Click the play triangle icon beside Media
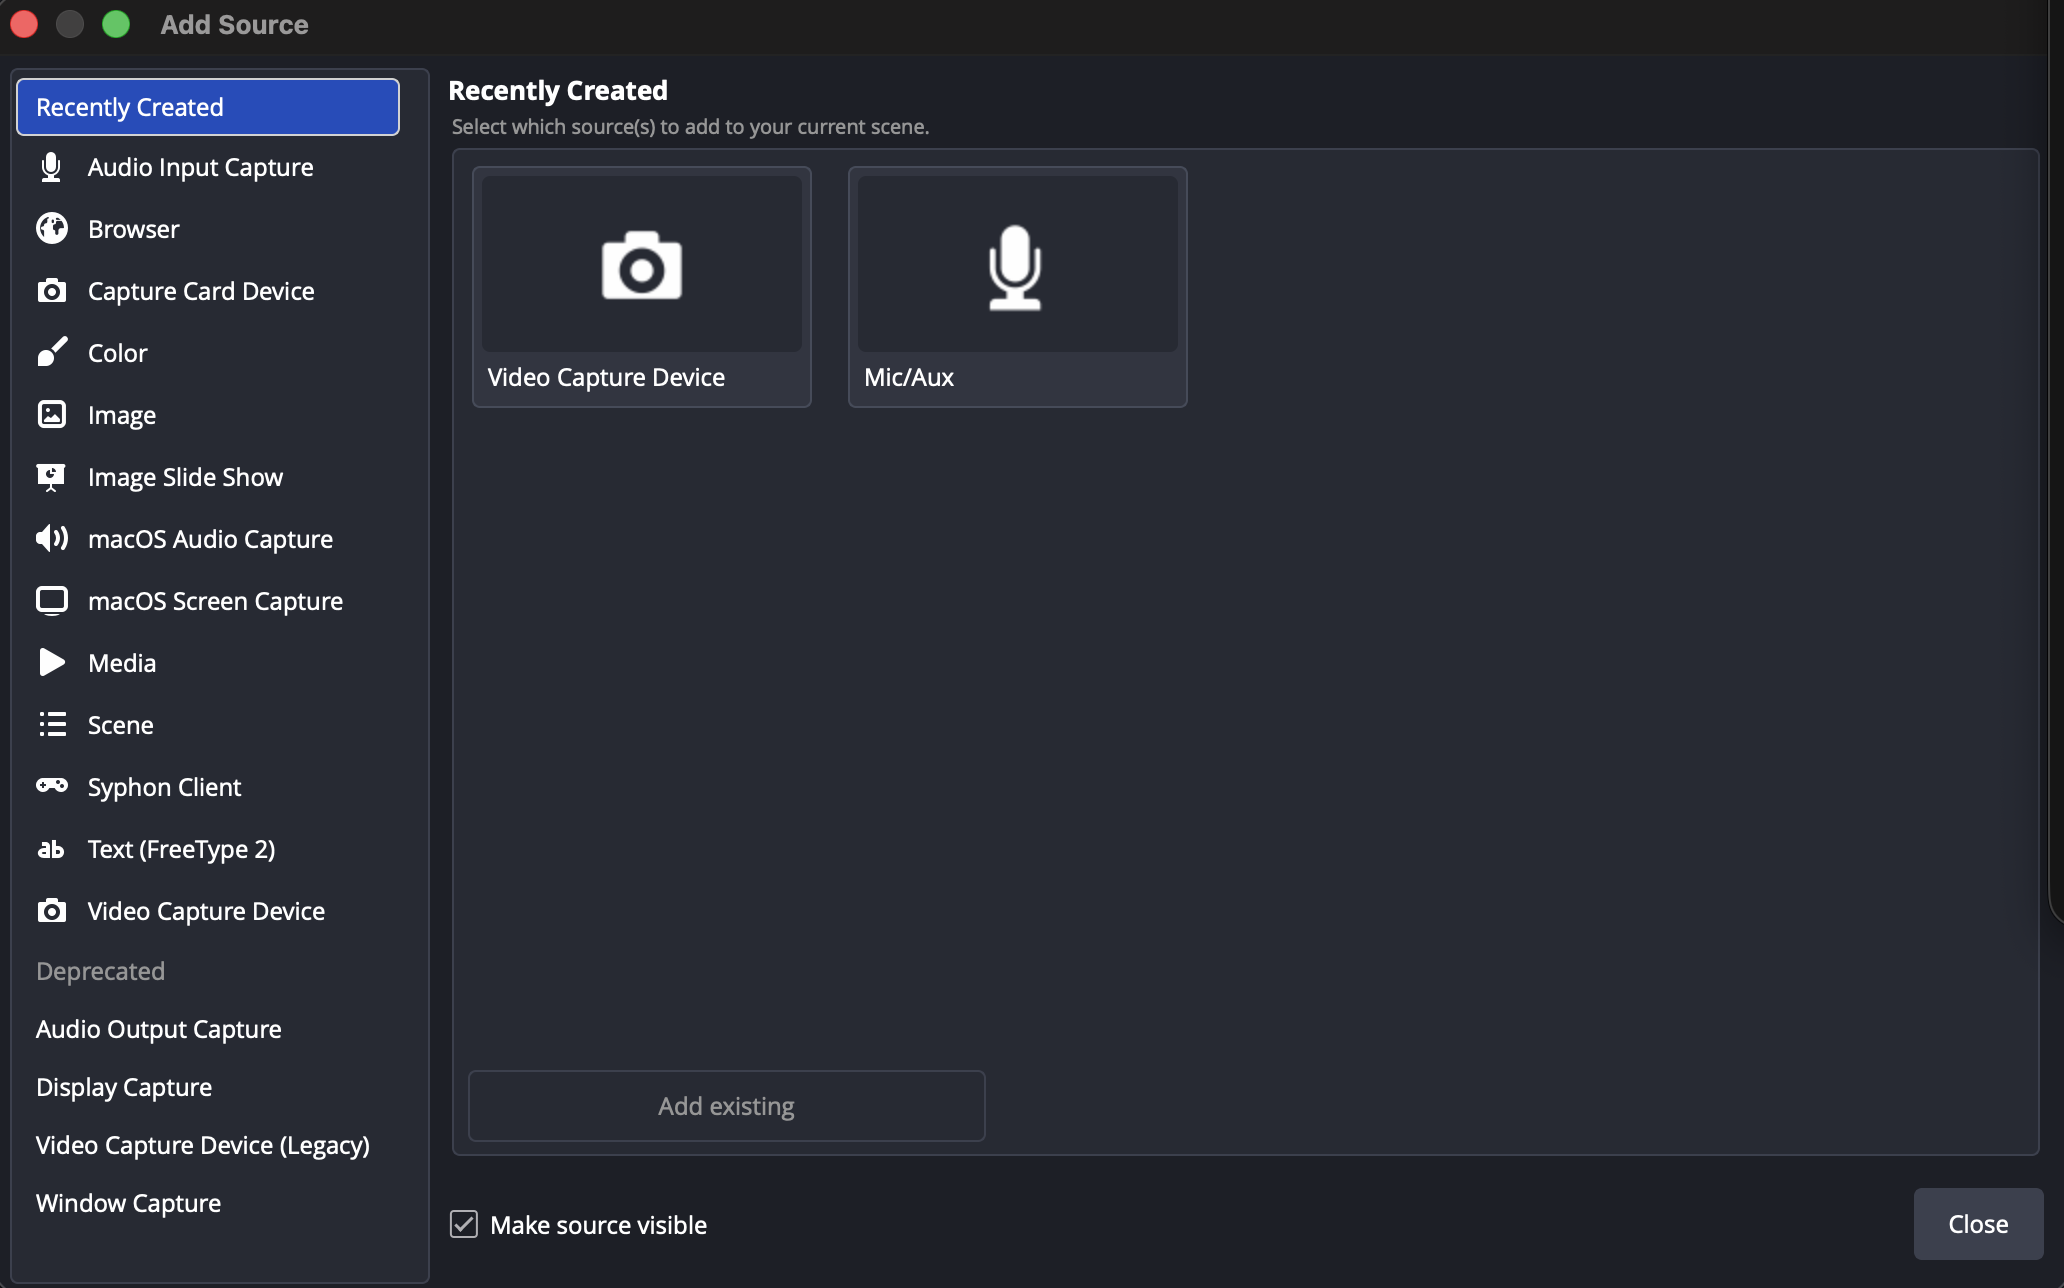 pos(52,662)
